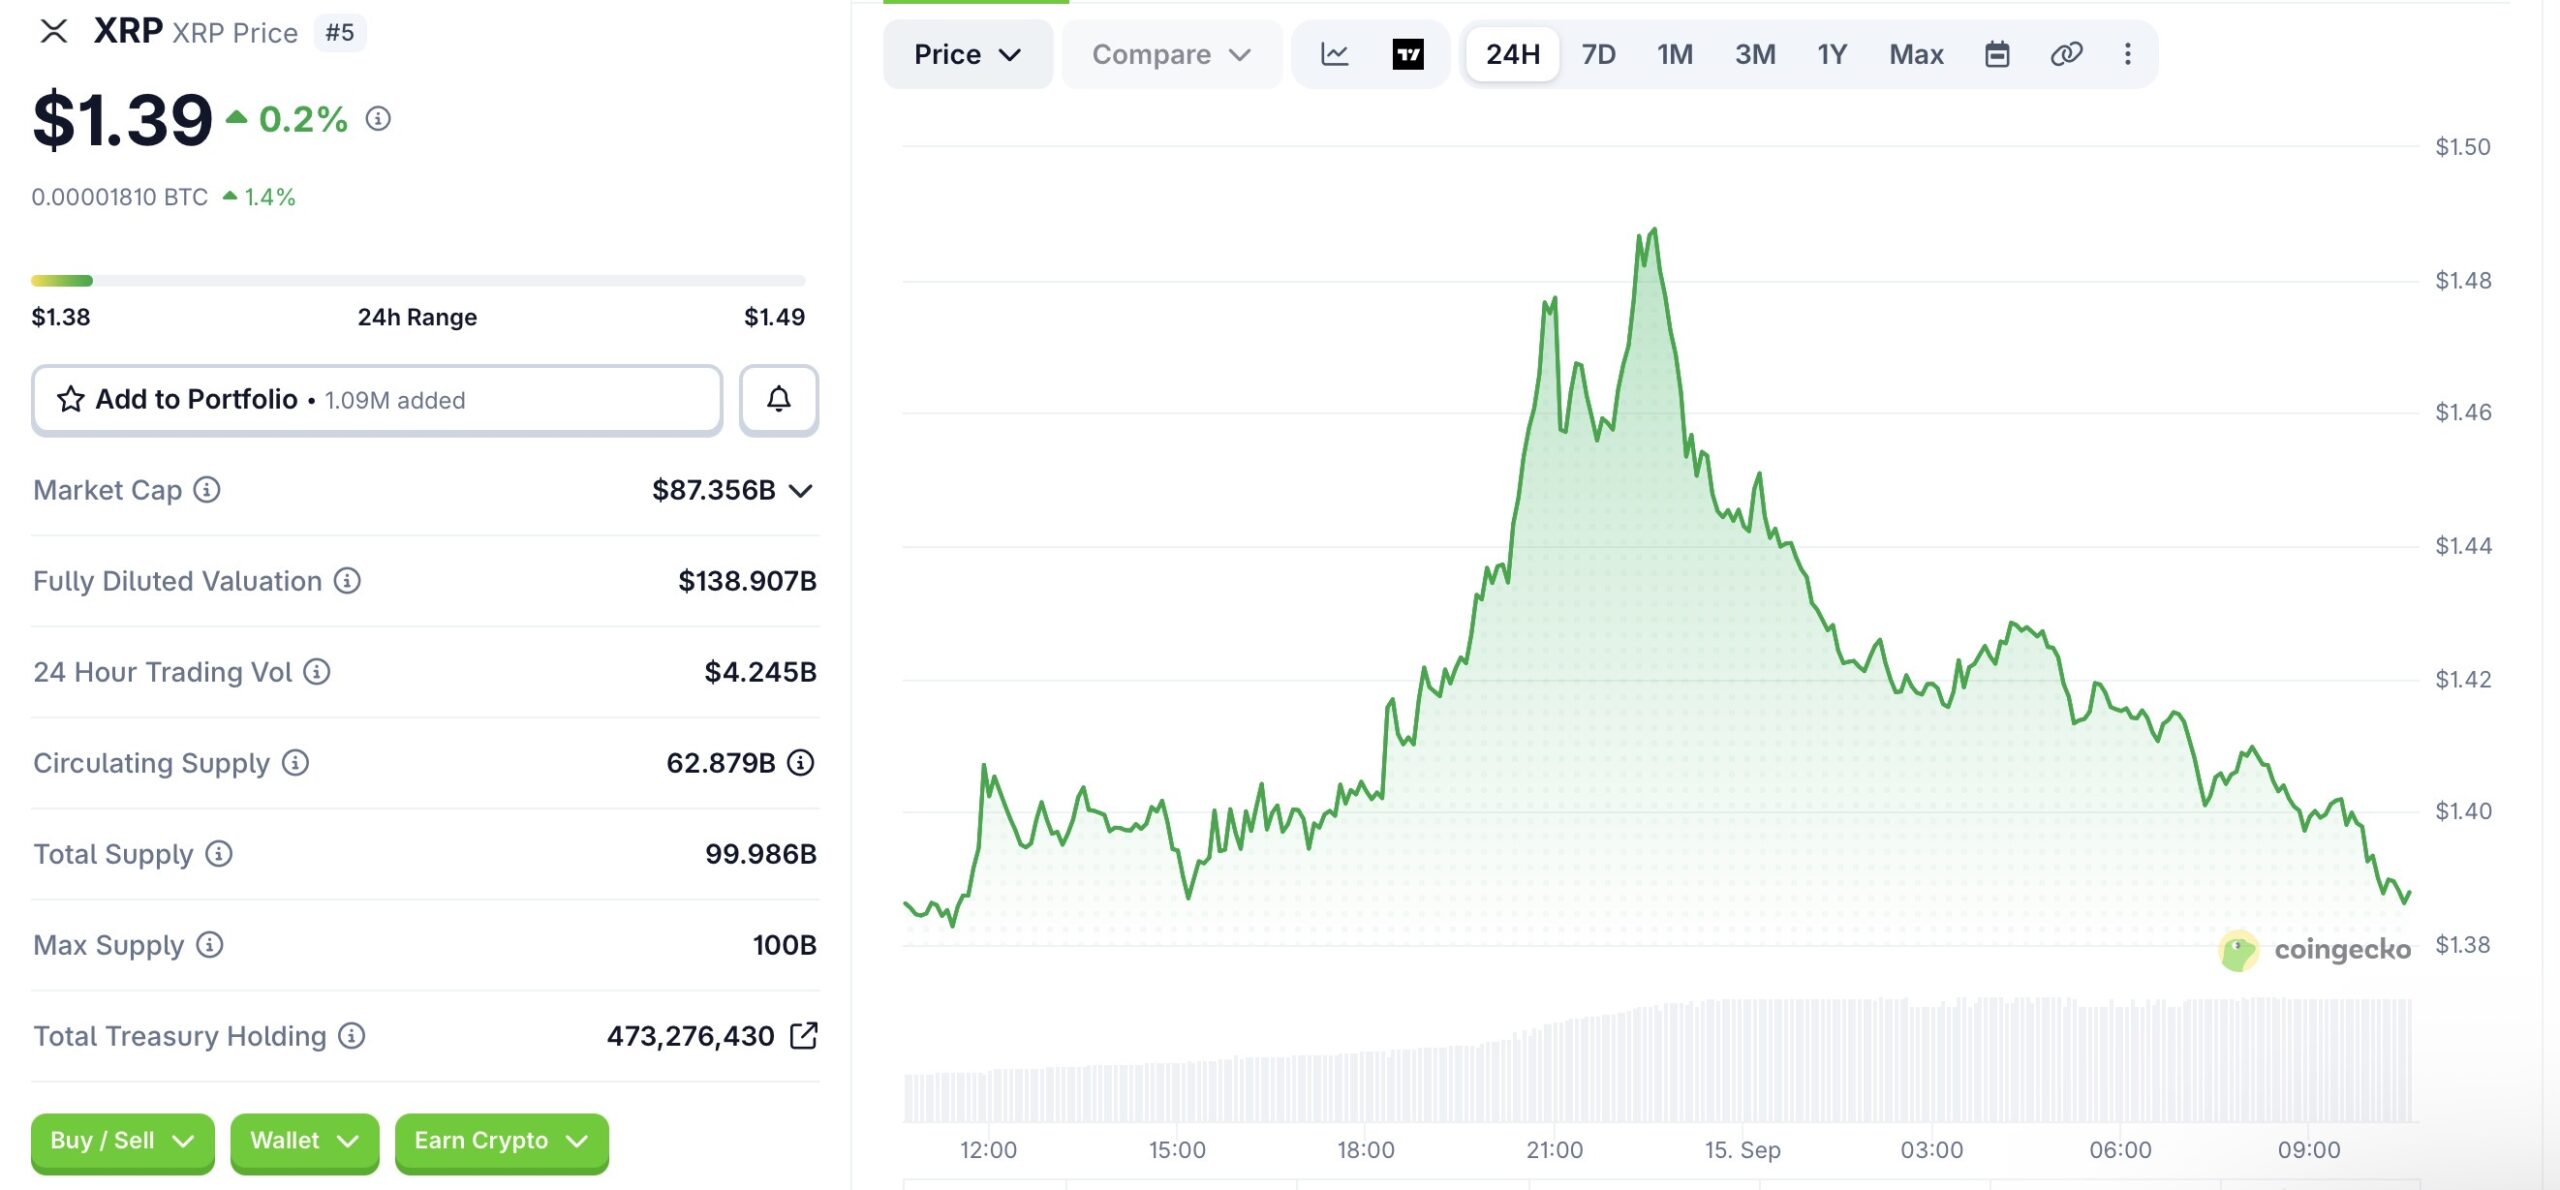Click the $4.245B trading volume value
This screenshot has height=1190, width=2560.
pyautogui.click(x=760, y=672)
